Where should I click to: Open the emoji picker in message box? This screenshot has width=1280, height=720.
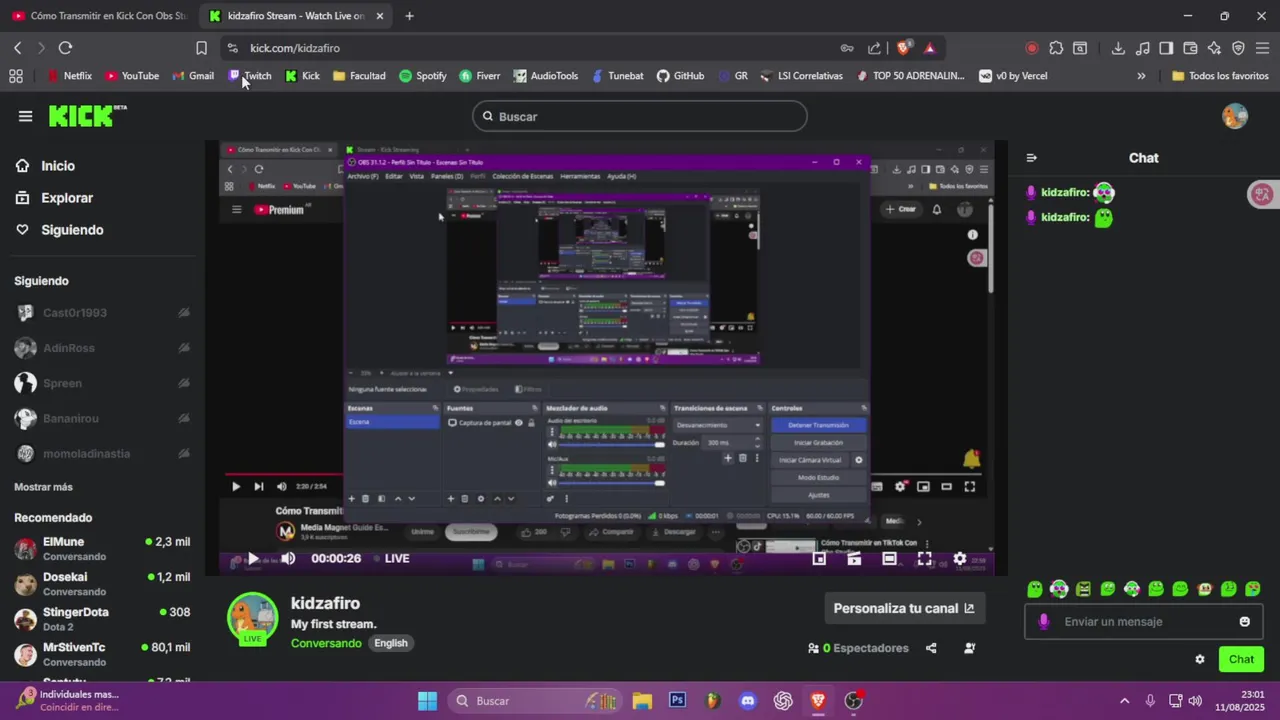coord(1244,622)
